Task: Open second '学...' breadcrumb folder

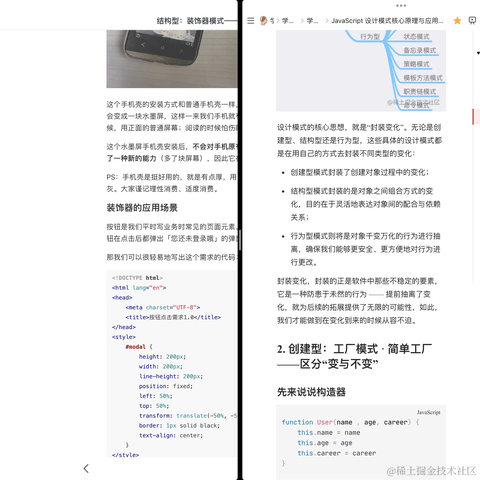Action: pyautogui.click(x=312, y=21)
